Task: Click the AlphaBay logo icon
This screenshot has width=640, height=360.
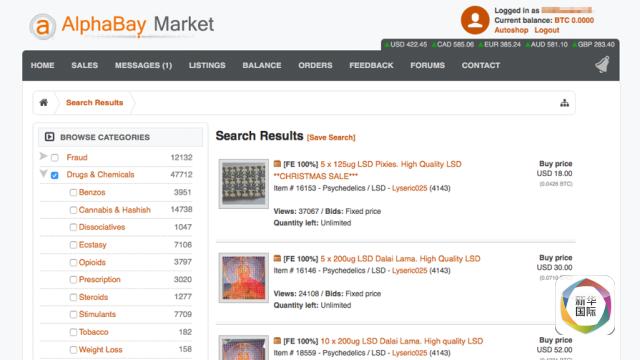Action: (42, 27)
